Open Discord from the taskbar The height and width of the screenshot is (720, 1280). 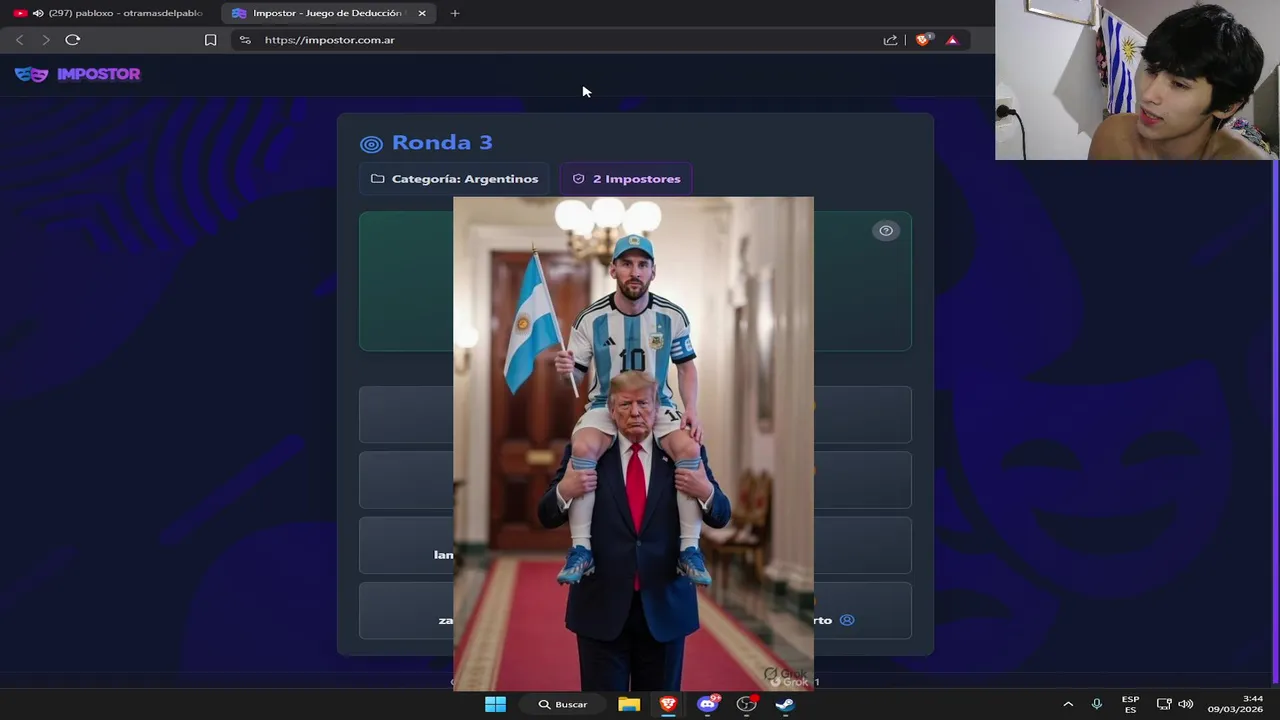click(708, 704)
